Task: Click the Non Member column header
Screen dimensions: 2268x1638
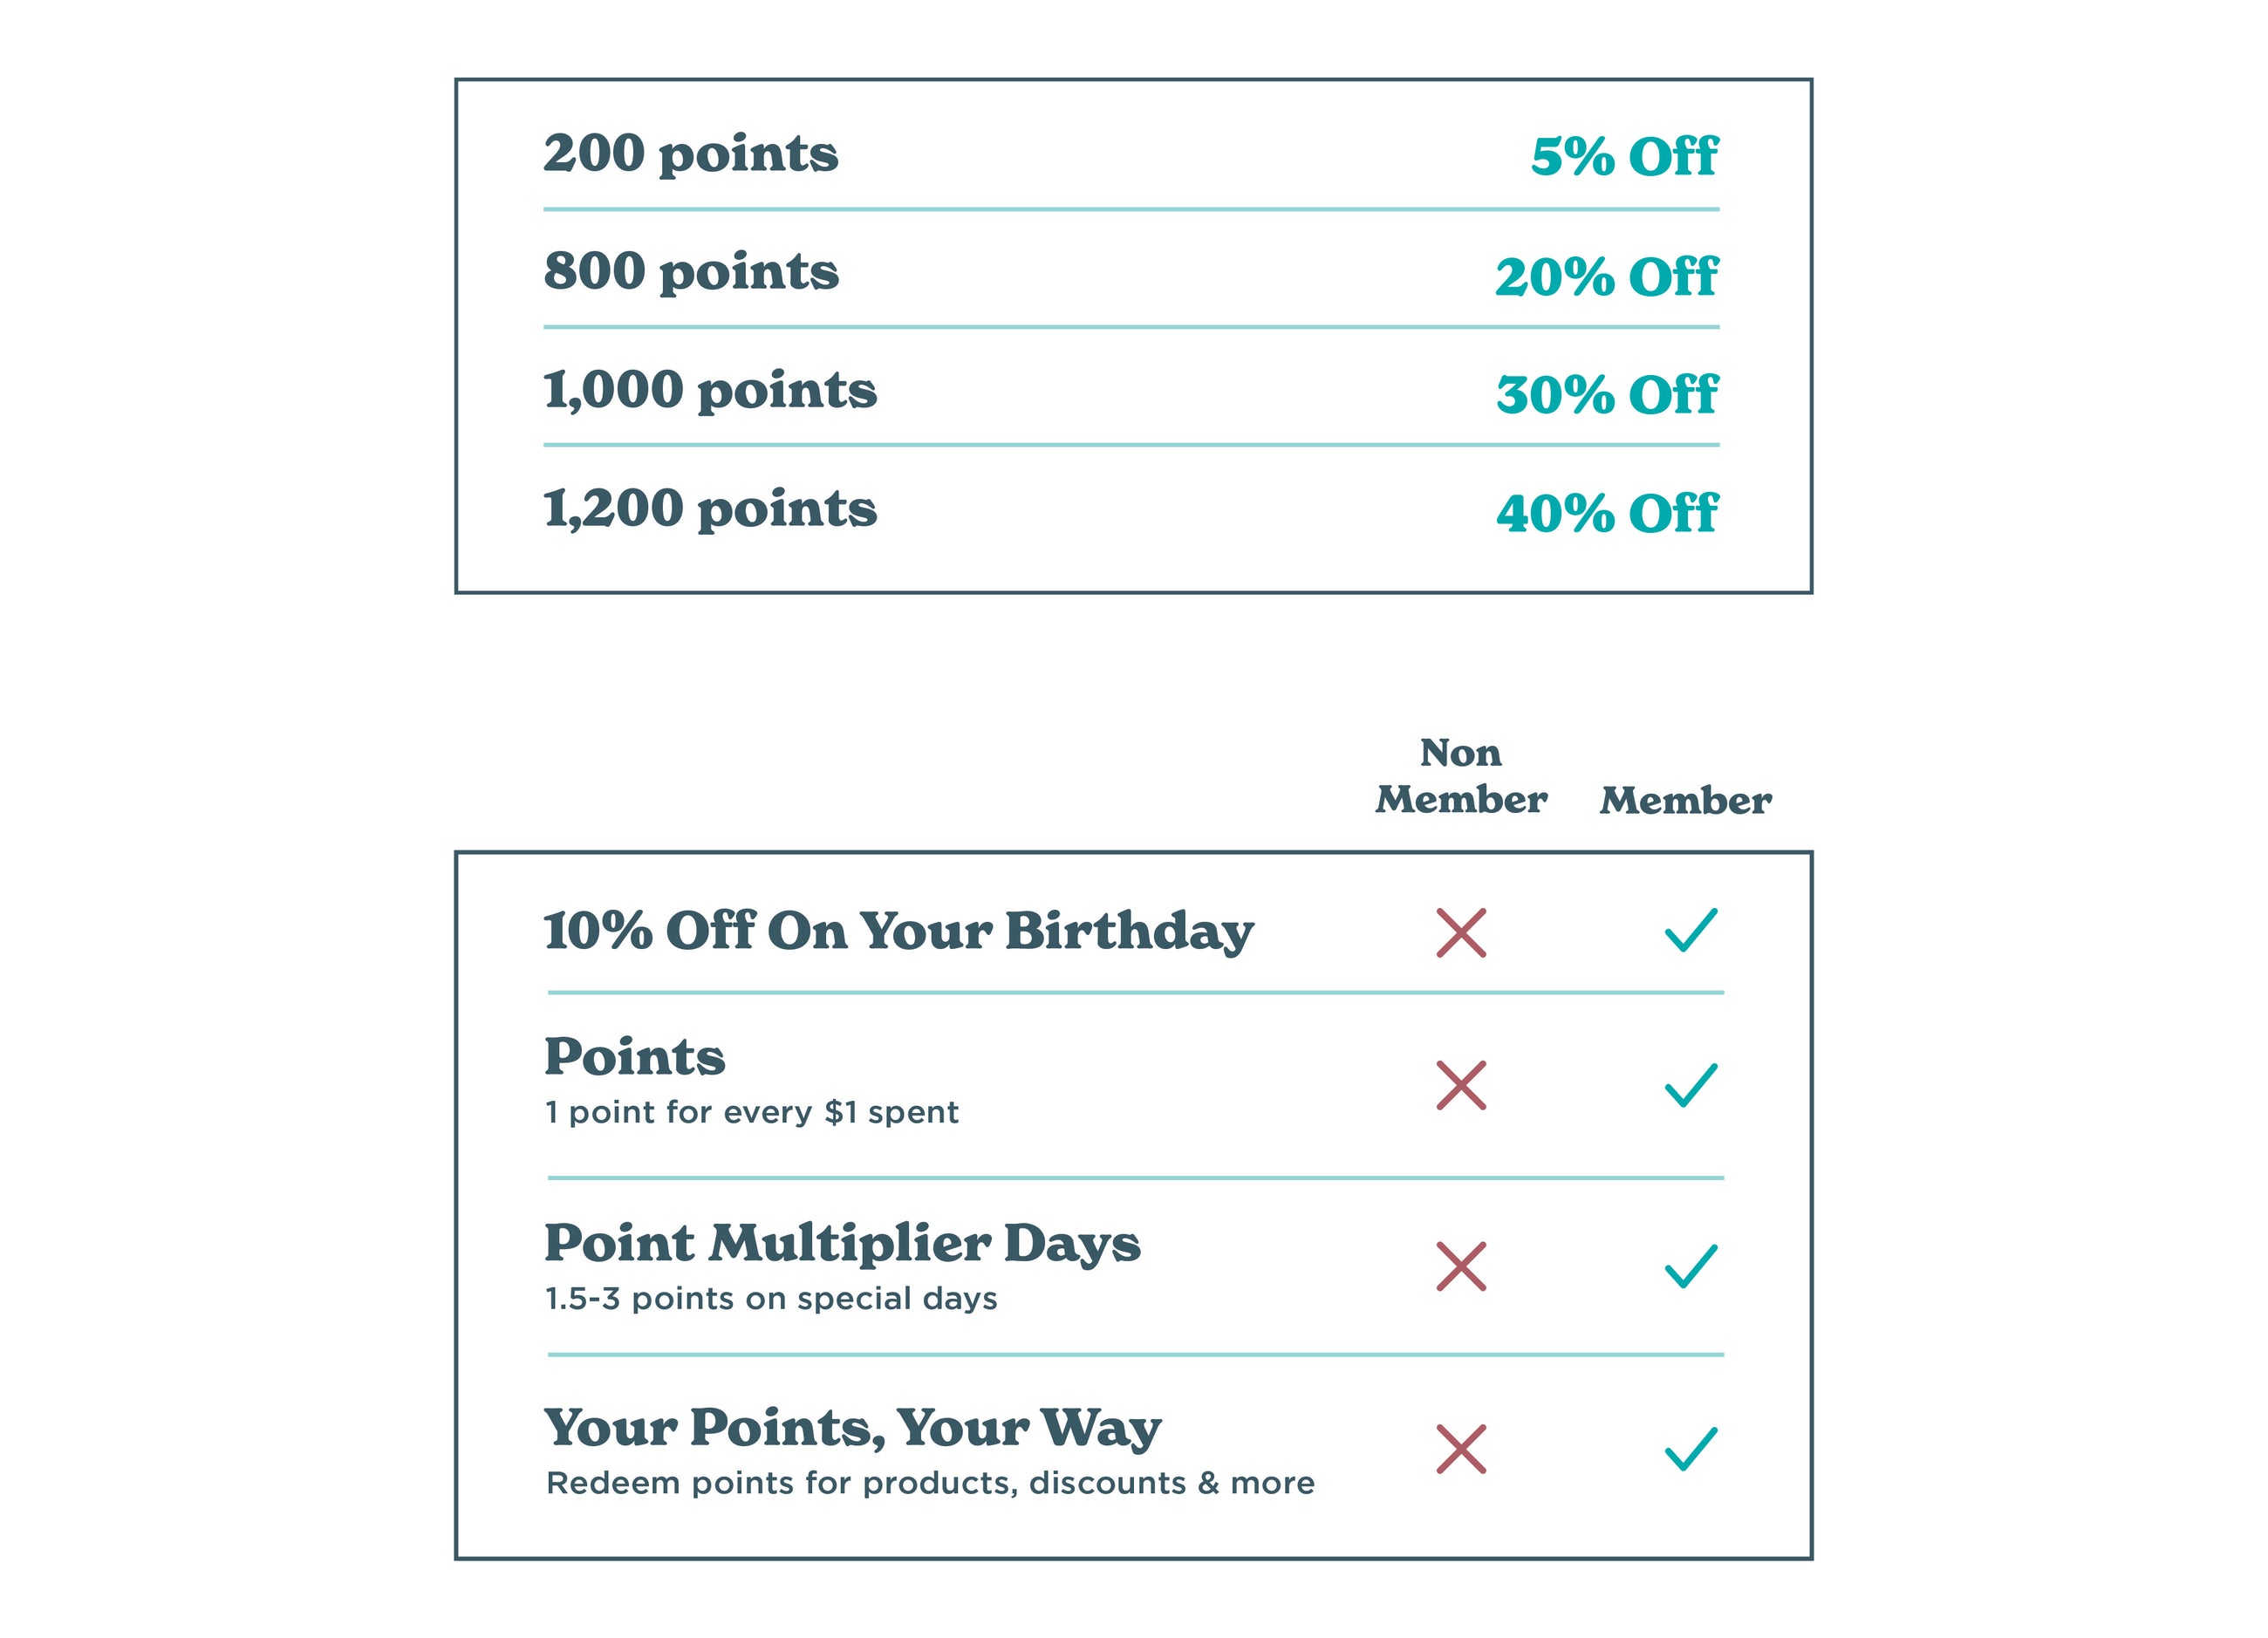Action: pos(1461,777)
